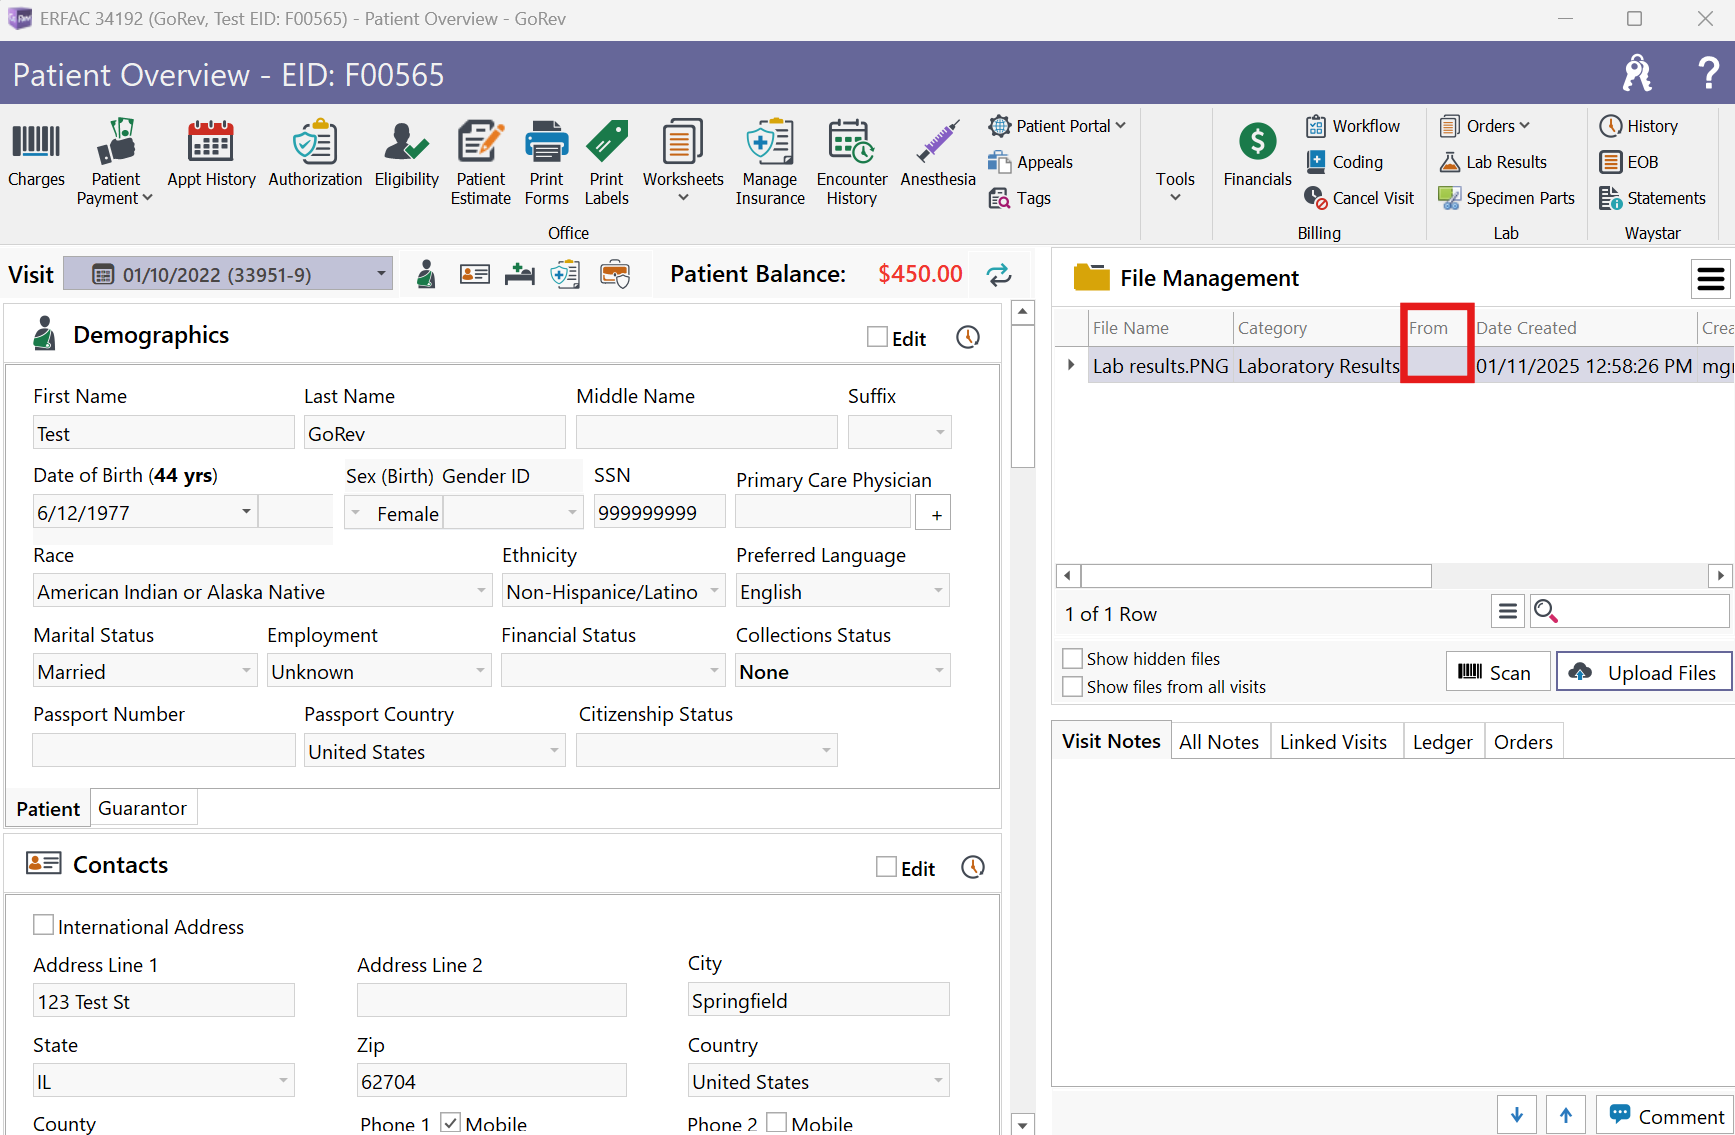The height and width of the screenshot is (1135, 1735).
Task: Switch to the Guarantor tab
Action: coord(142,808)
